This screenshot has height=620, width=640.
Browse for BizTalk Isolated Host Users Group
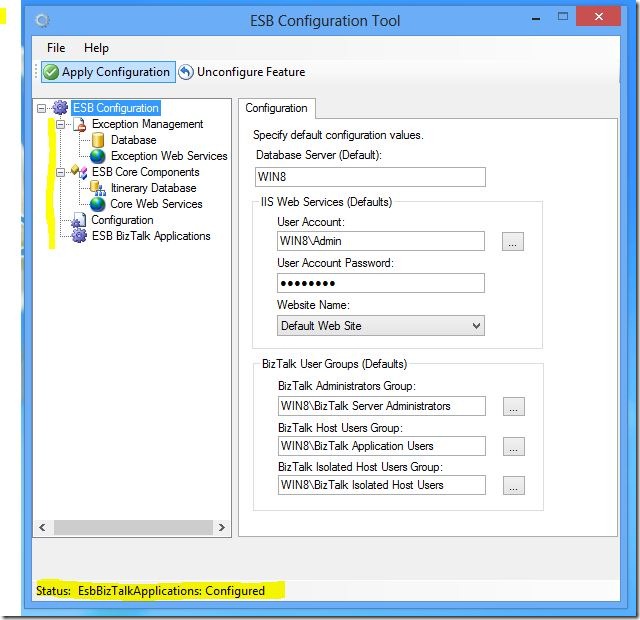pos(513,485)
